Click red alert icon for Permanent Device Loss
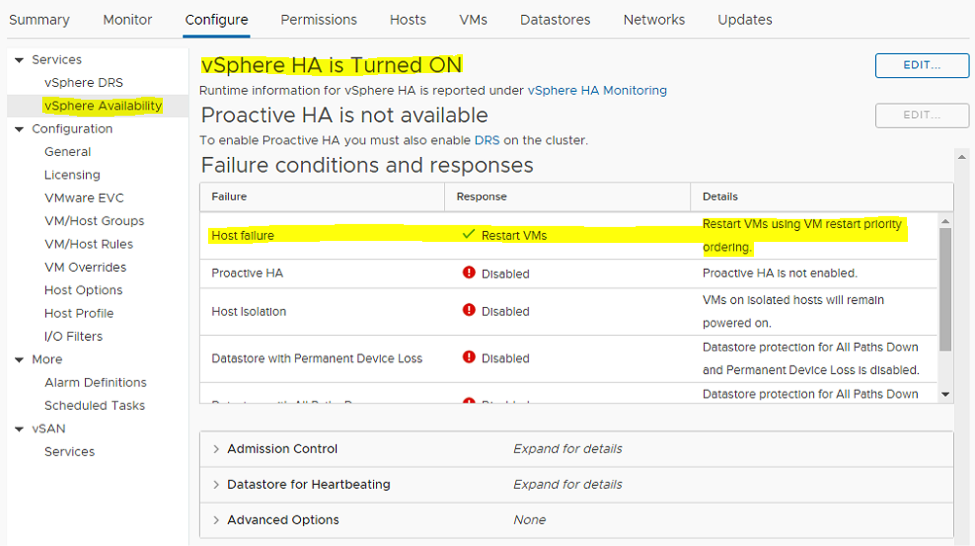 point(468,357)
